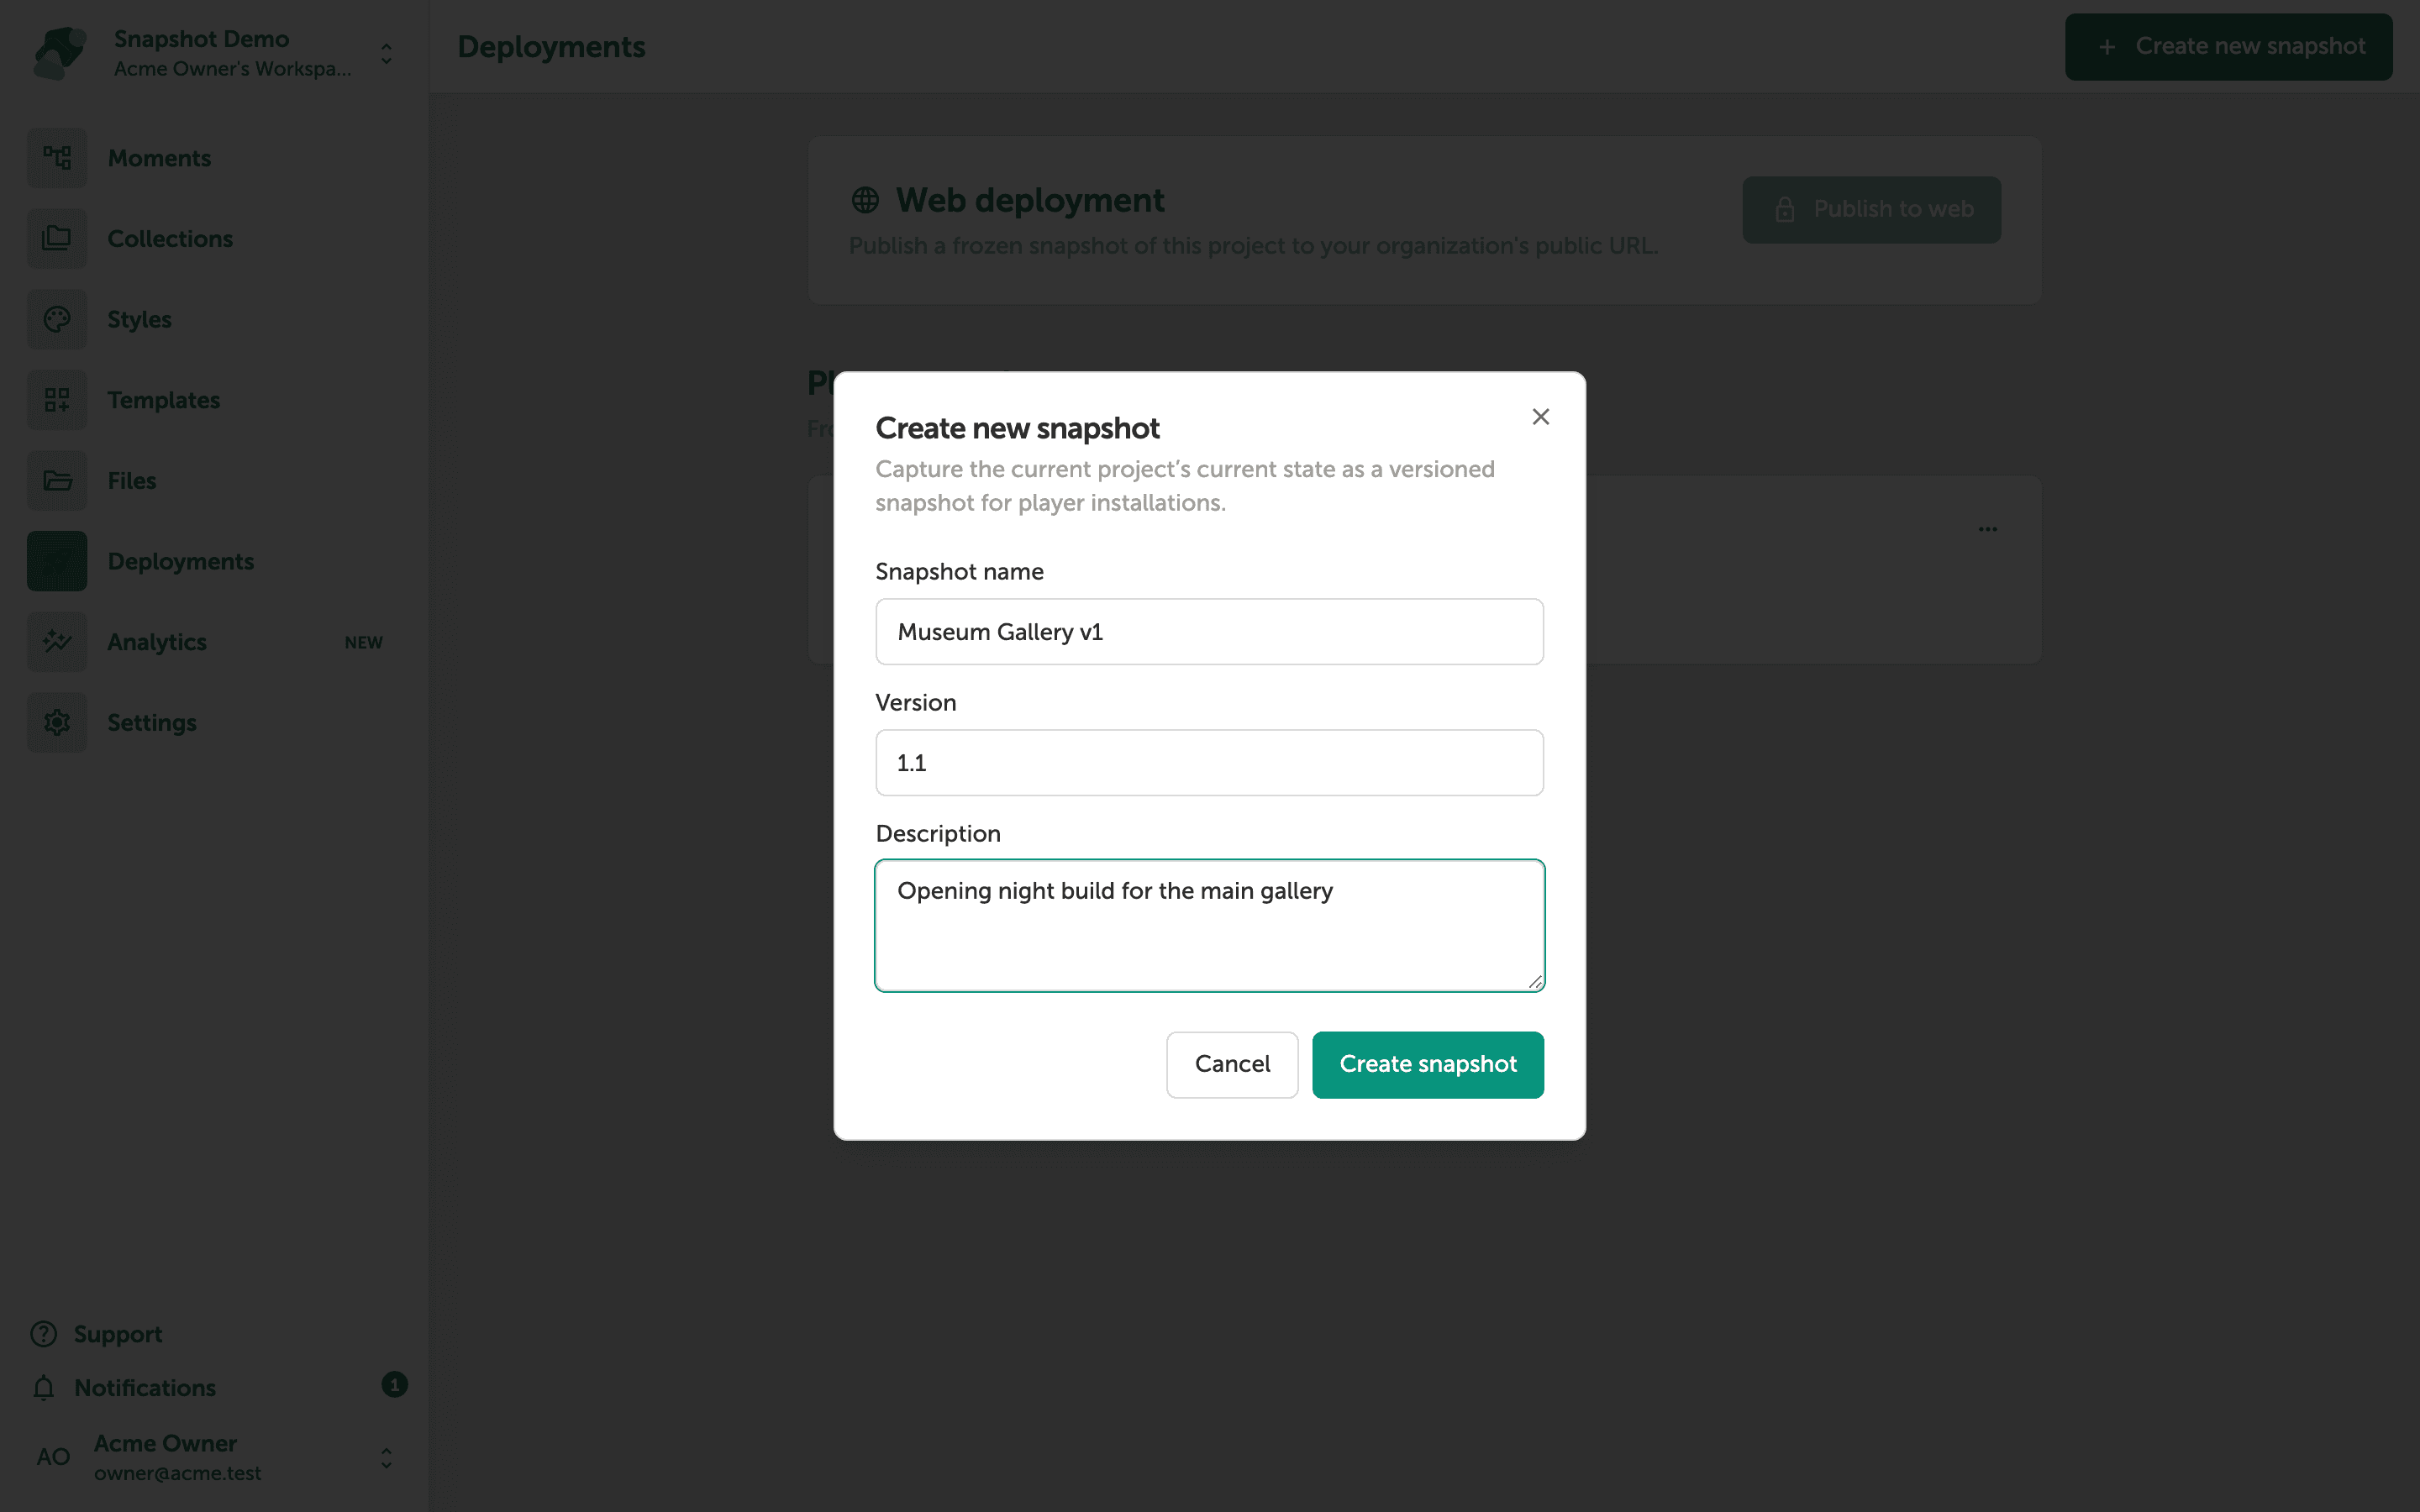Click the AO user avatar

(x=53, y=1457)
